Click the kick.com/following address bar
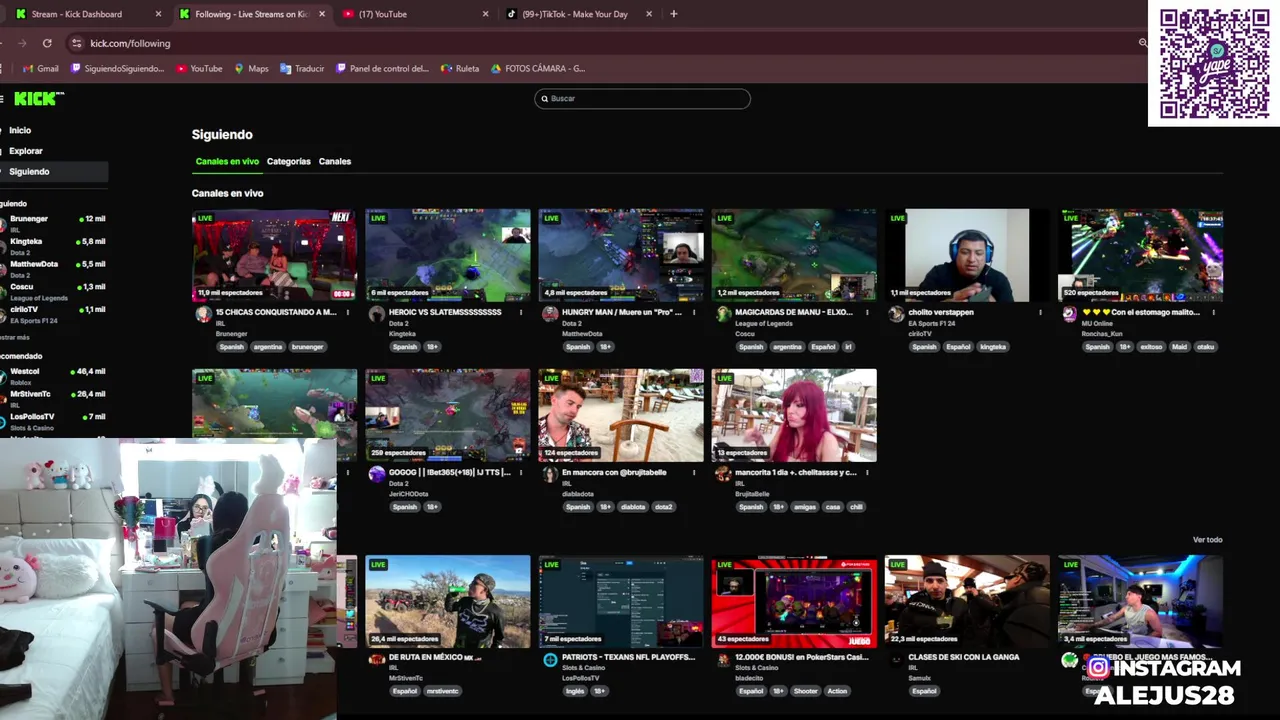The image size is (1280, 720). tap(600, 43)
